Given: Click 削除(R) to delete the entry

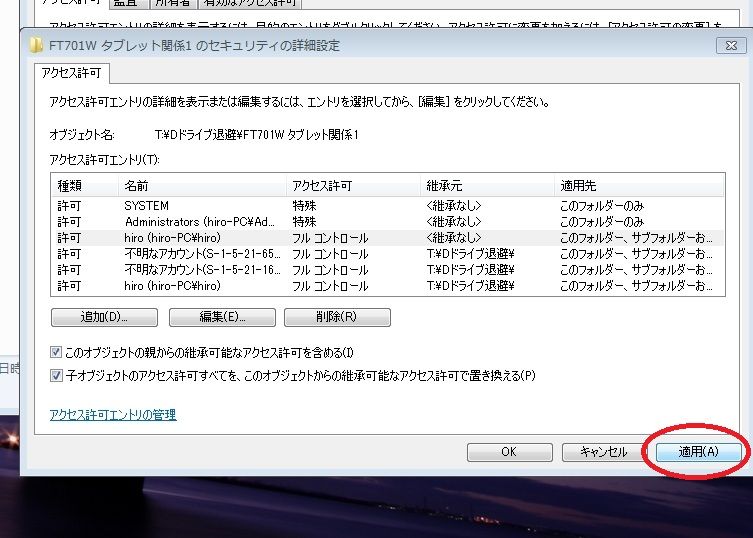Looking at the screenshot, I should point(337,317).
